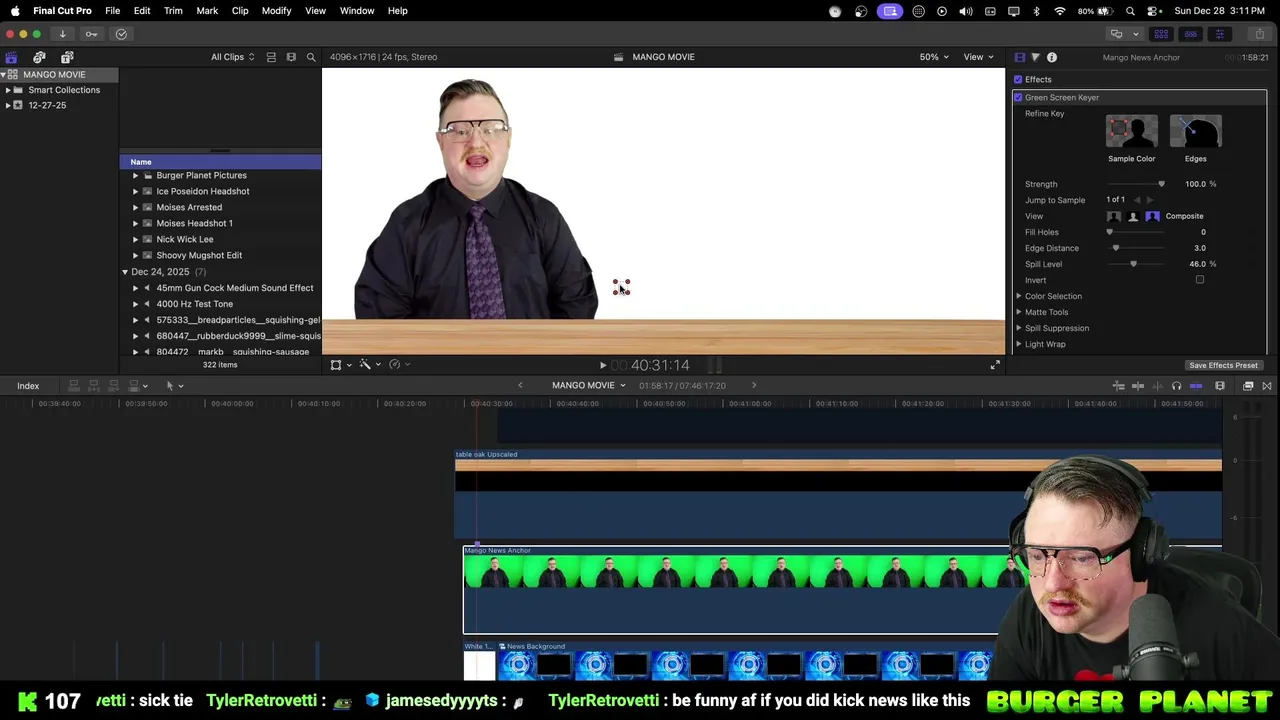The height and width of the screenshot is (720, 1280).
Task: Open the info inspector icon
Action: click(x=1052, y=57)
